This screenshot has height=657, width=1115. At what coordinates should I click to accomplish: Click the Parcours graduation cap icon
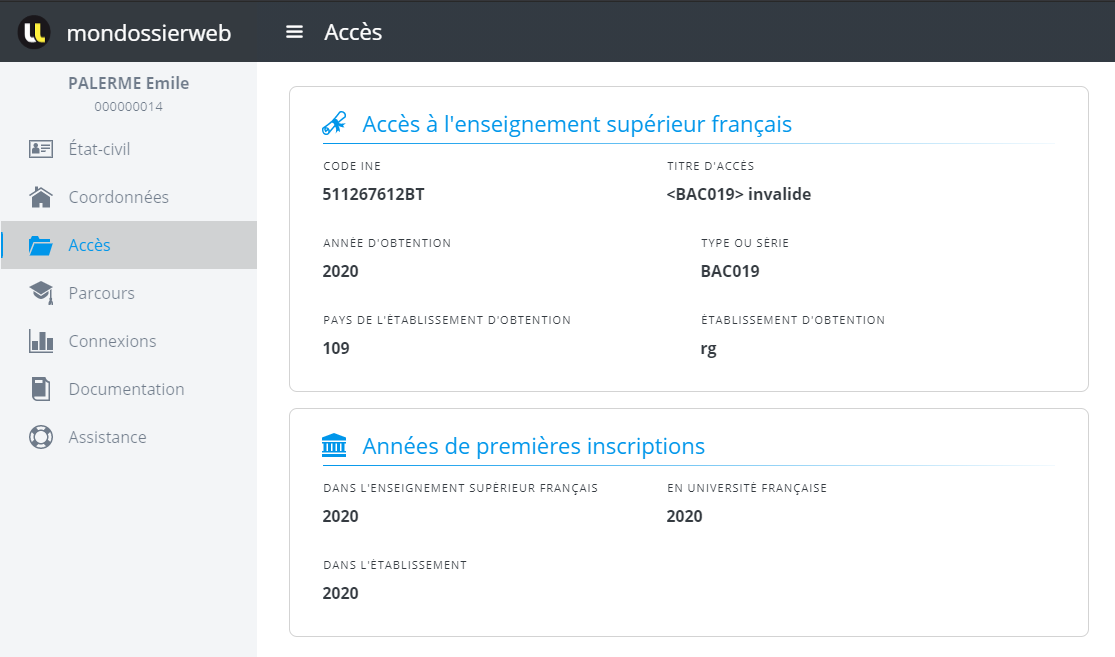tap(41, 293)
